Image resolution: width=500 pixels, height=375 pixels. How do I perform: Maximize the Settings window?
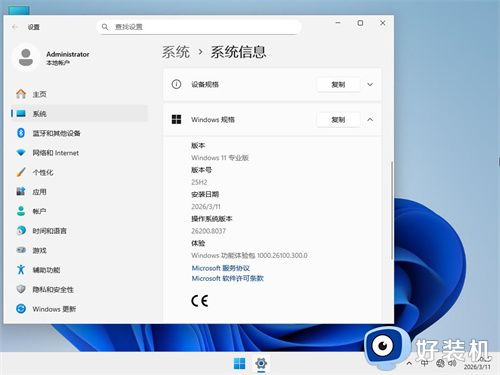click(360, 23)
